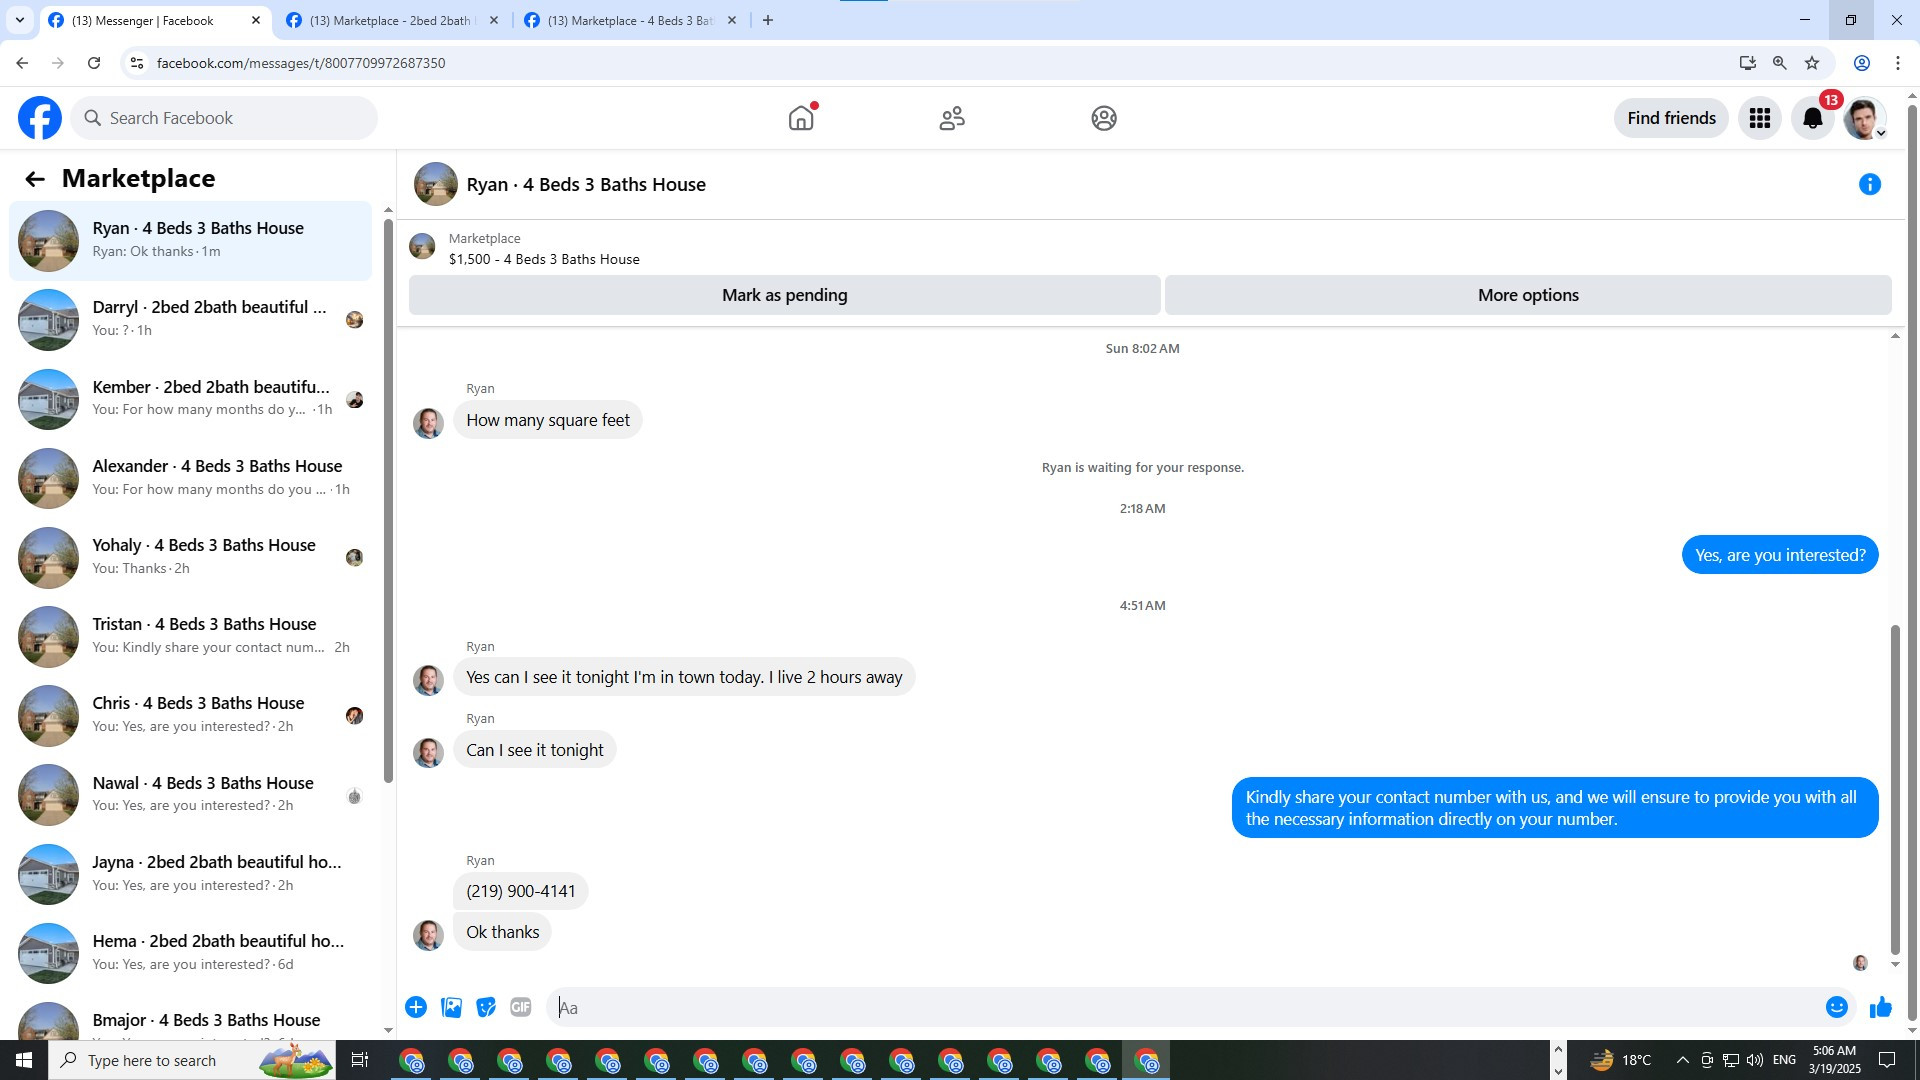Open the Chrome profile icon
1920x1080 pixels.
point(1862,63)
